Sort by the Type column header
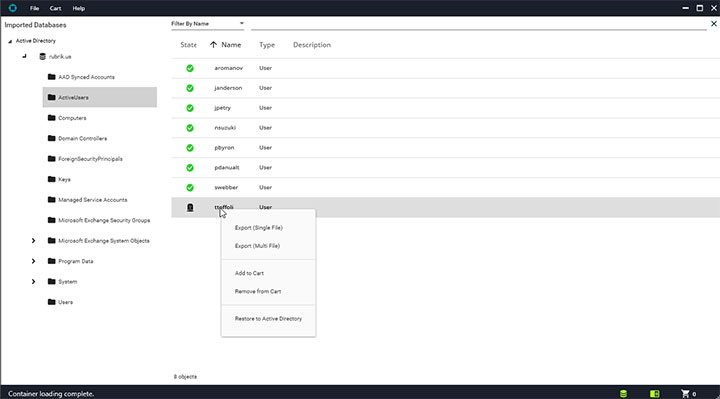The height and width of the screenshot is (399, 720). click(x=267, y=45)
